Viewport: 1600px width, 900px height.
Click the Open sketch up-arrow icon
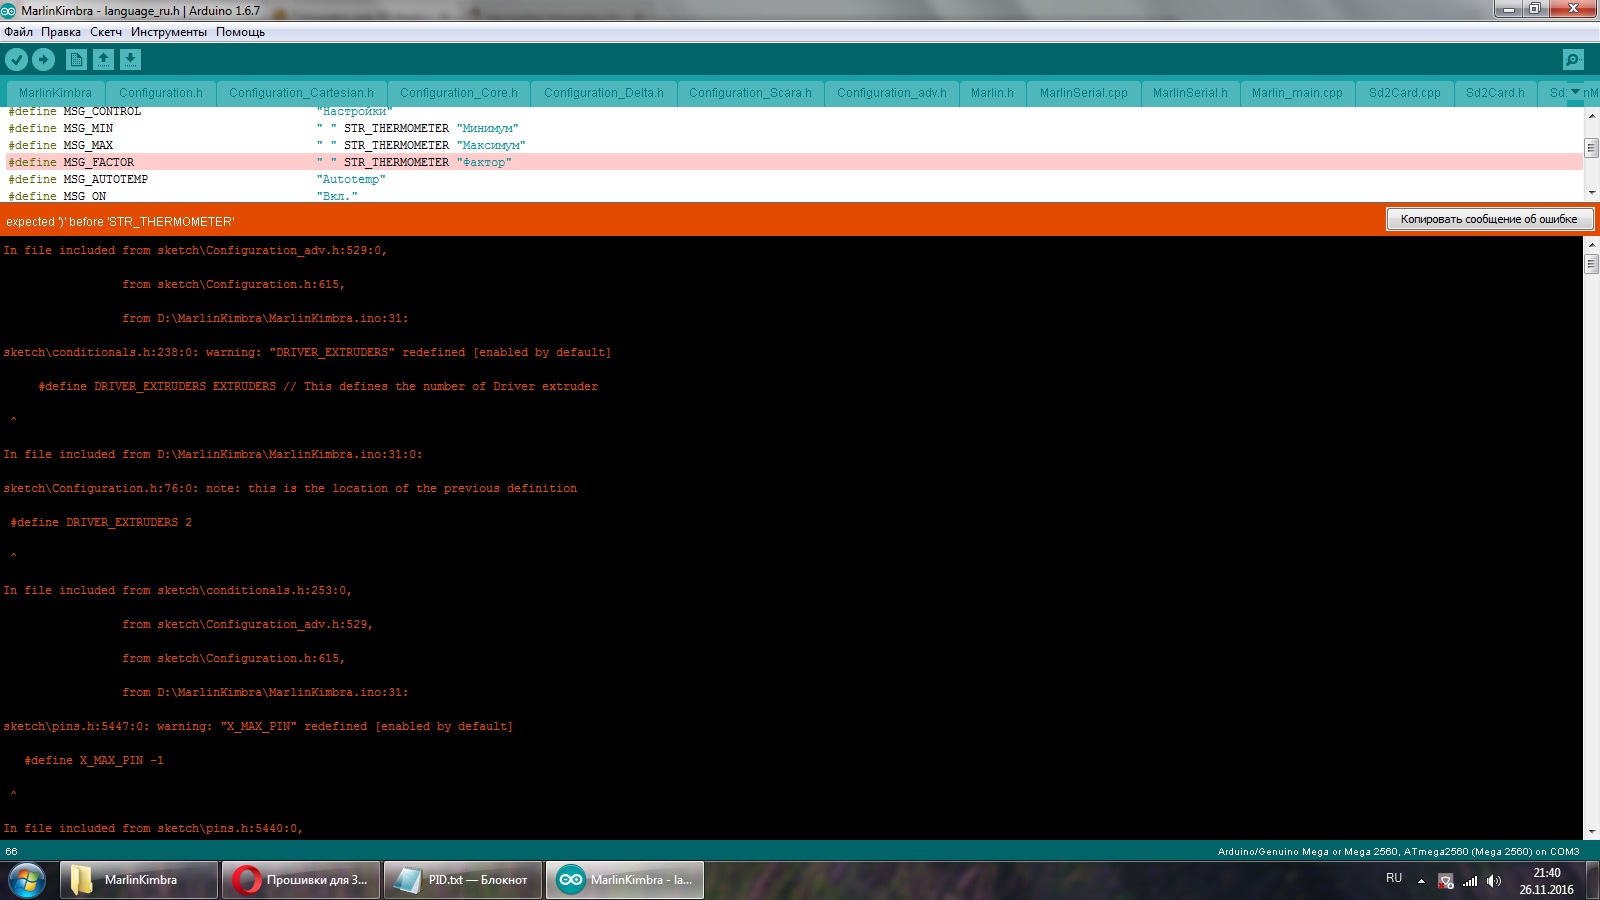[103, 60]
